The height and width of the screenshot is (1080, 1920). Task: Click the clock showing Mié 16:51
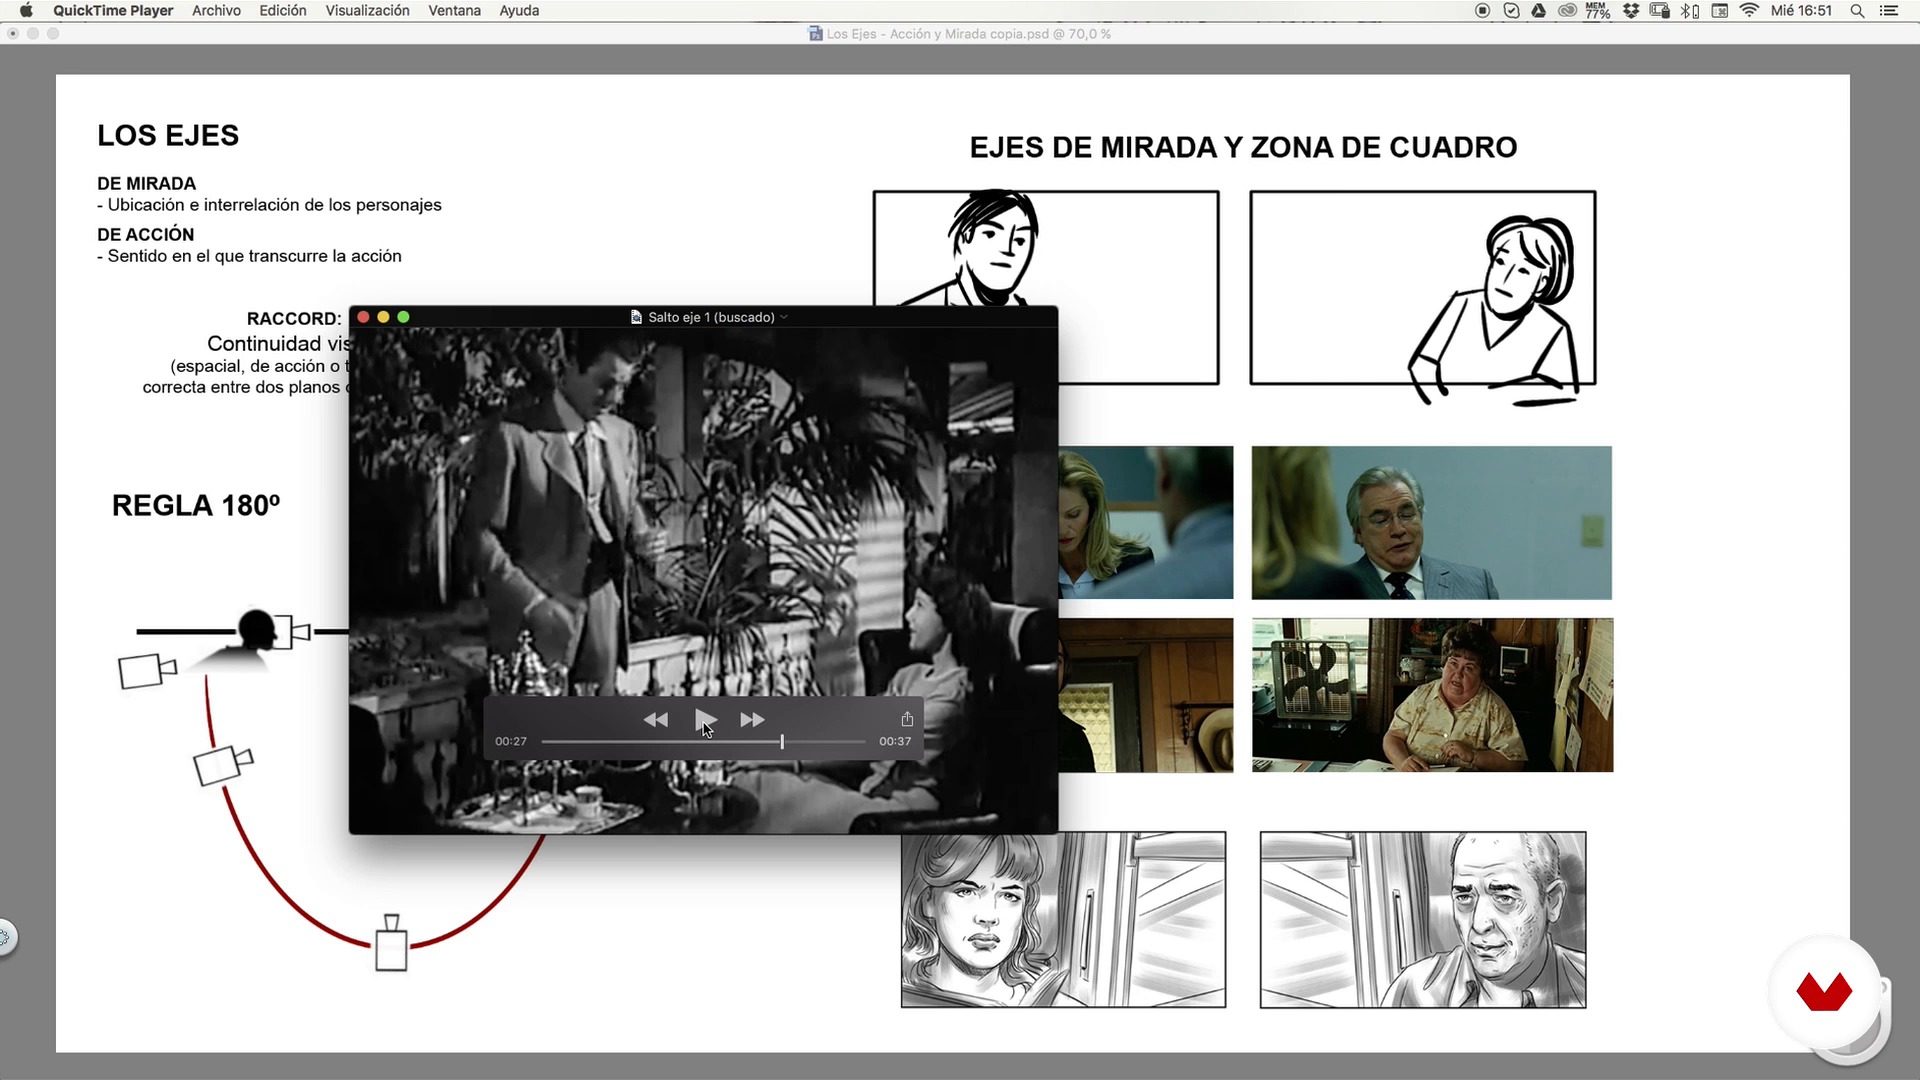[x=1801, y=11]
